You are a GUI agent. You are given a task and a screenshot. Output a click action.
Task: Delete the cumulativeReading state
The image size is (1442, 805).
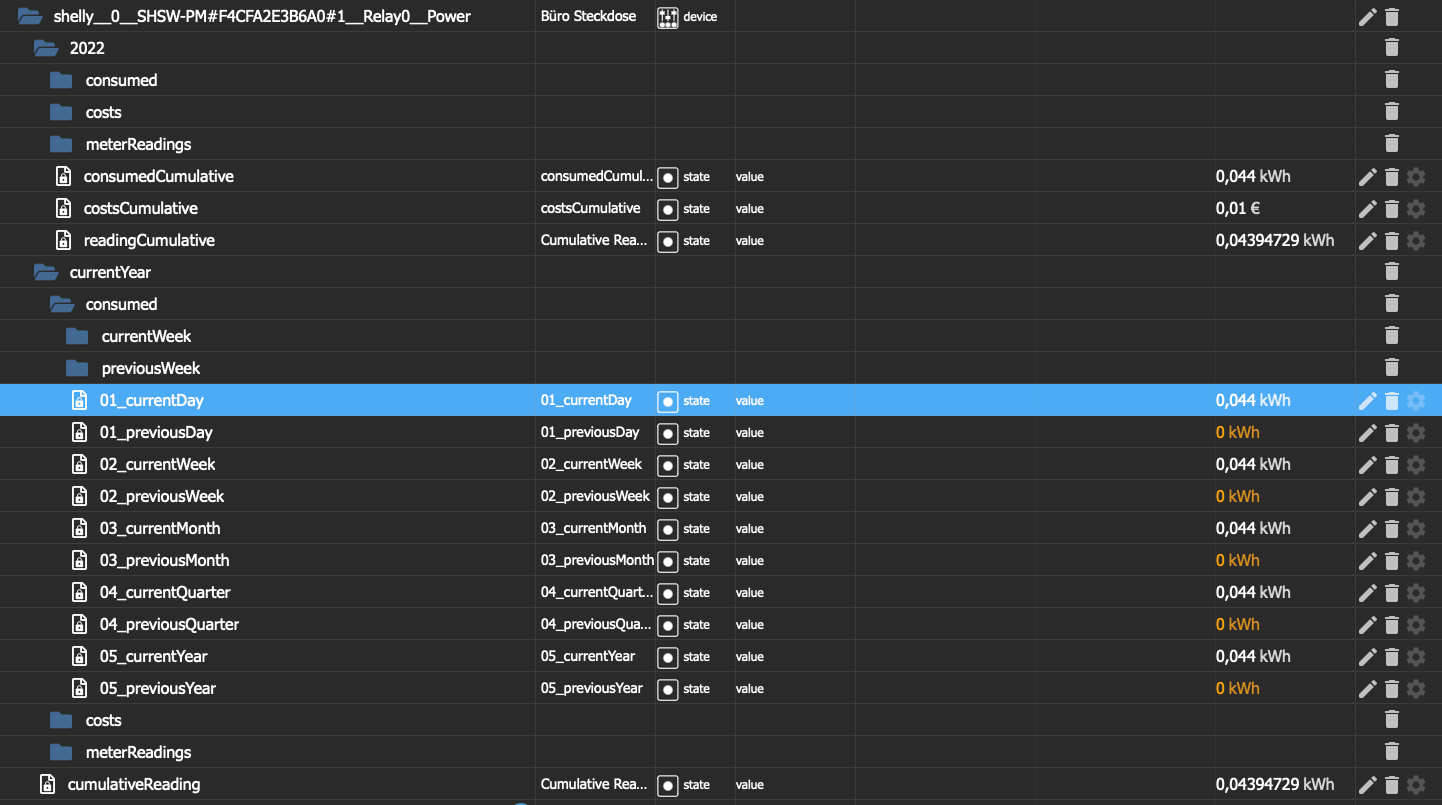[x=1391, y=785]
